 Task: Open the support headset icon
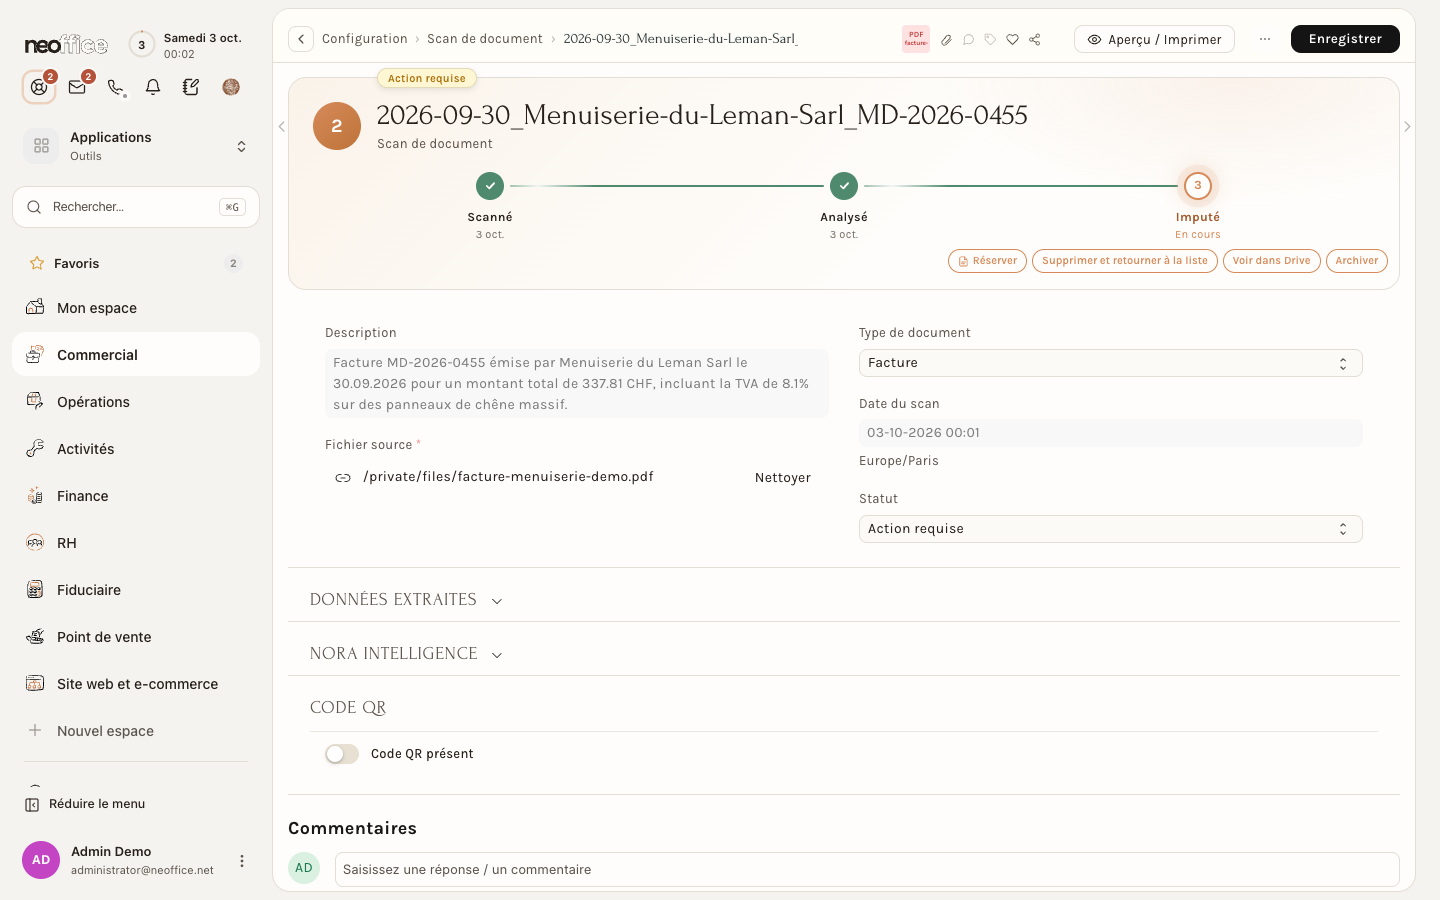click(39, 87)
